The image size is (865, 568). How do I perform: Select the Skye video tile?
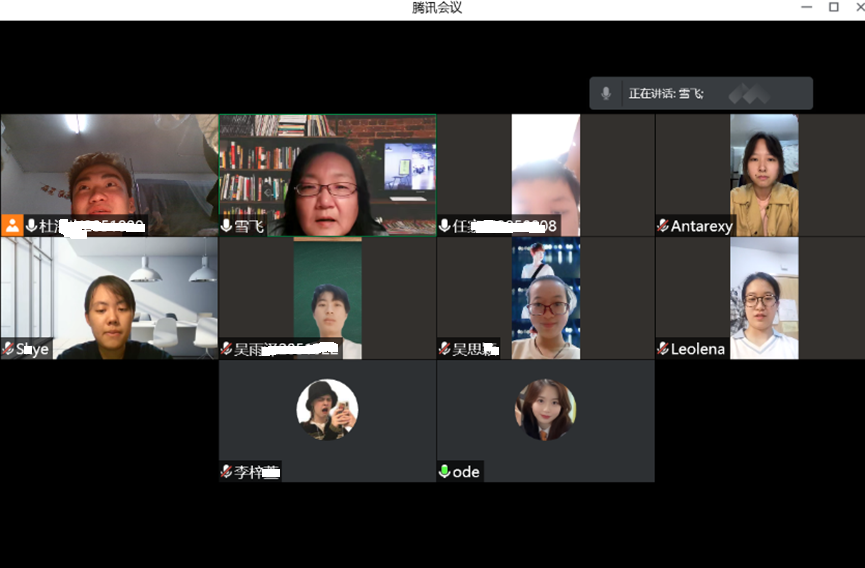click(x=109, y=298)
